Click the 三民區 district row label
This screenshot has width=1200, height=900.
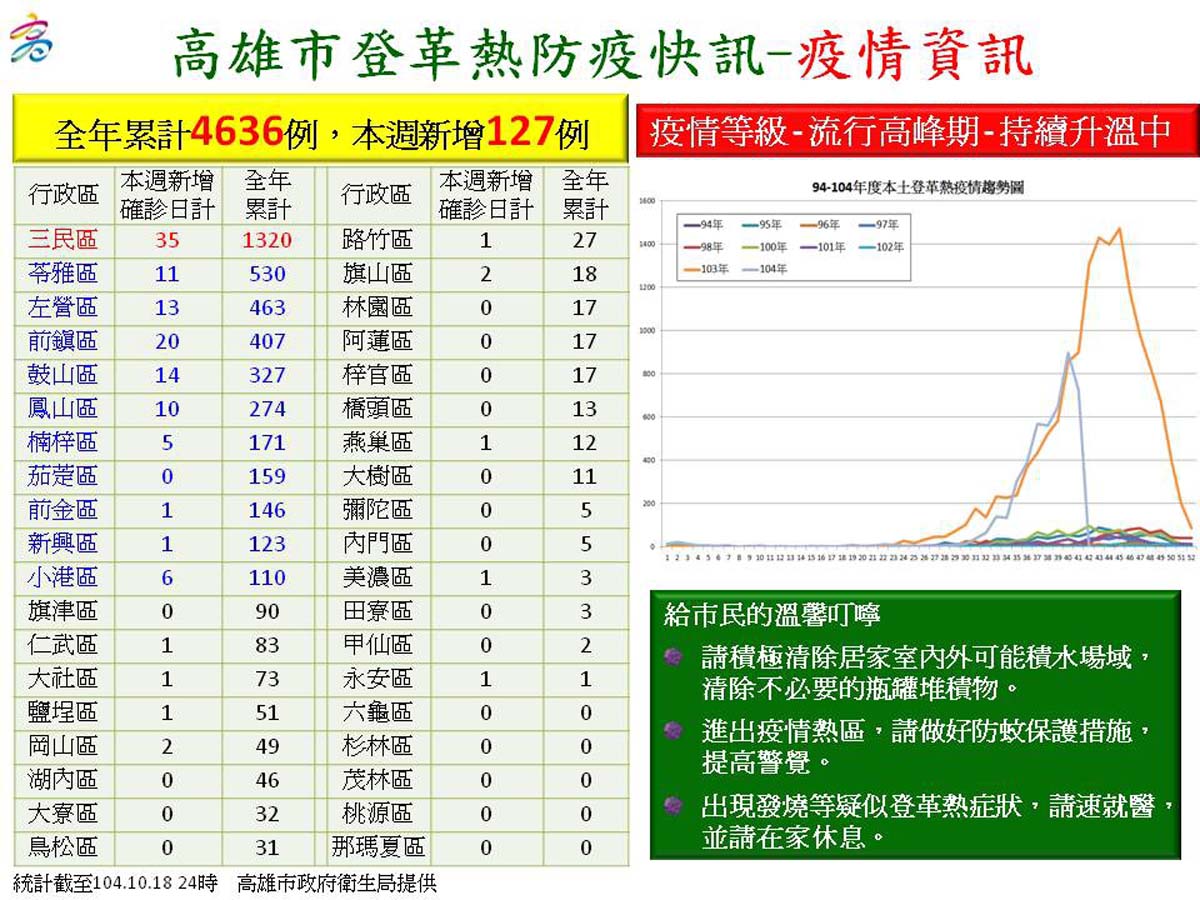tap(63, 240)
